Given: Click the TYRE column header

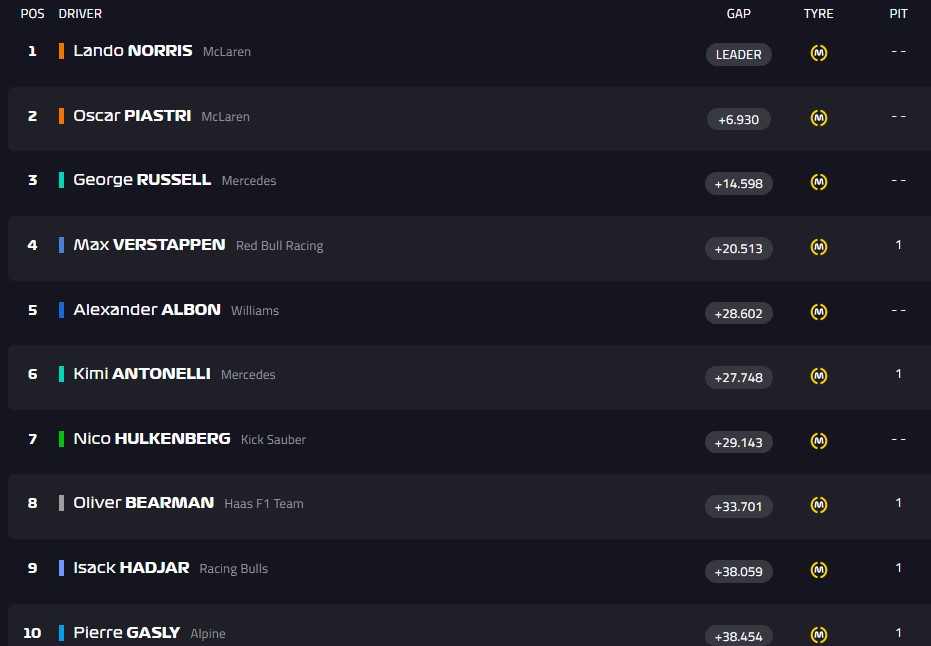Looking at the screenshot, I should (x=818, y=14).
